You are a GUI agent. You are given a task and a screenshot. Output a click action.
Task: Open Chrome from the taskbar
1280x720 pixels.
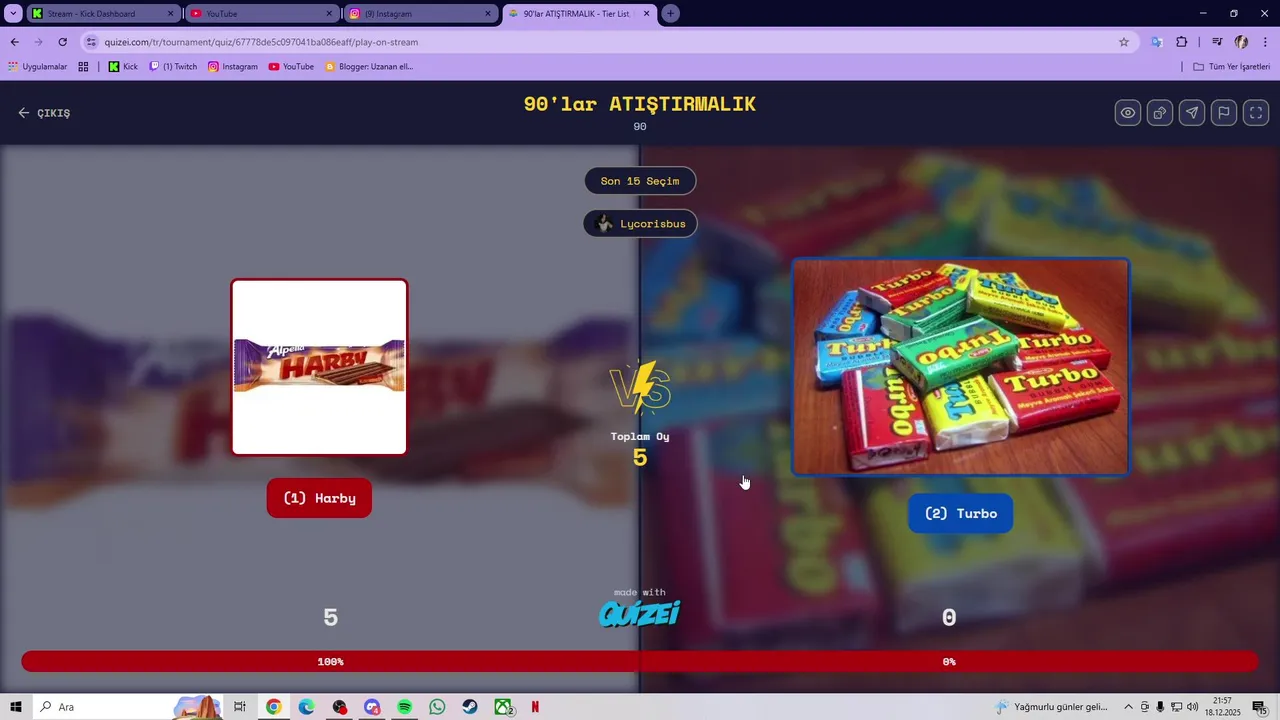tap(273, 707)
